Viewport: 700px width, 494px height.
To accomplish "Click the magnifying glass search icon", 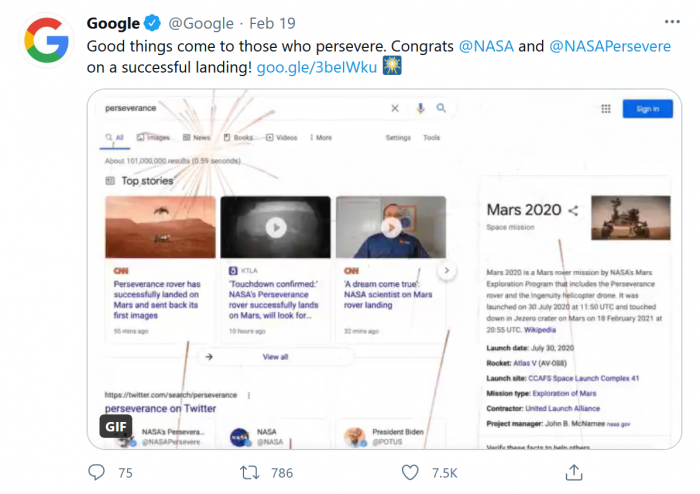I will click(441, 108).
